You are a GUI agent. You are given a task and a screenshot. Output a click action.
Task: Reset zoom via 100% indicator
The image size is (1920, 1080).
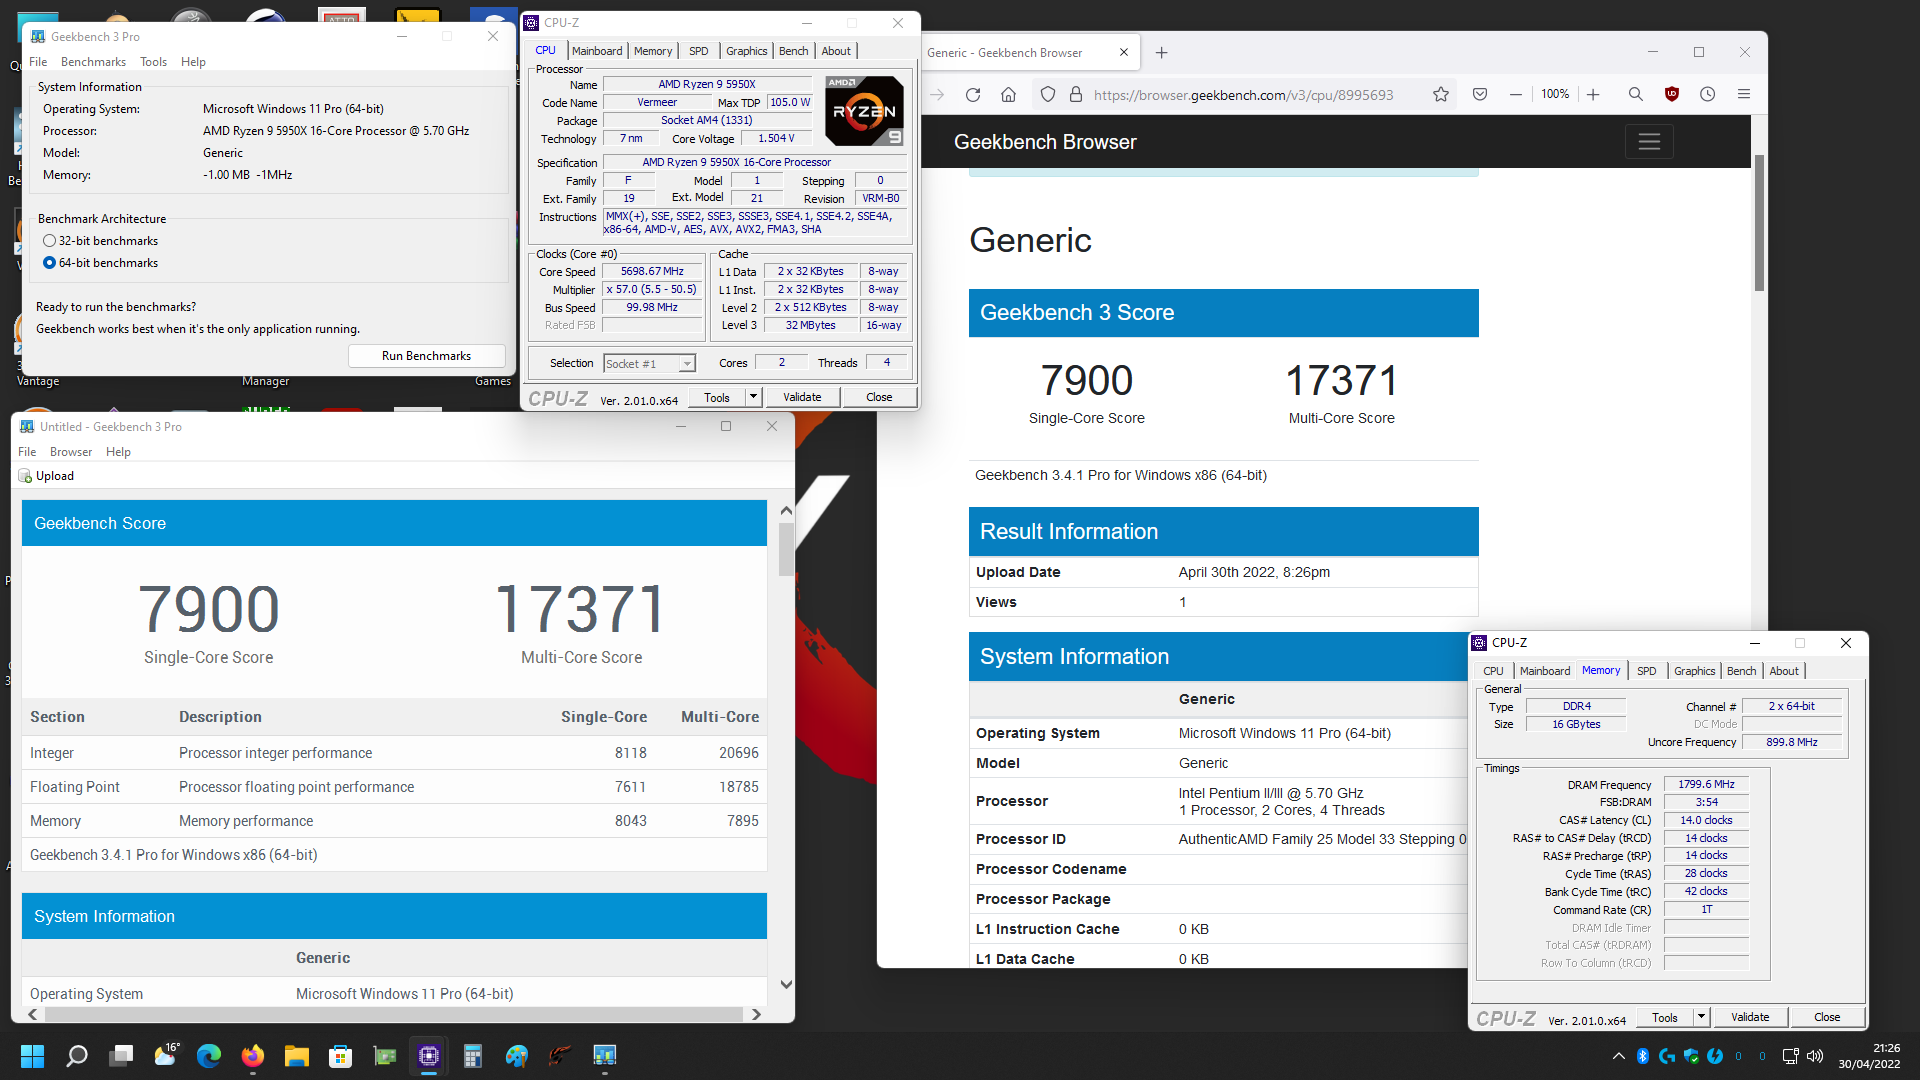(1554, 94)
